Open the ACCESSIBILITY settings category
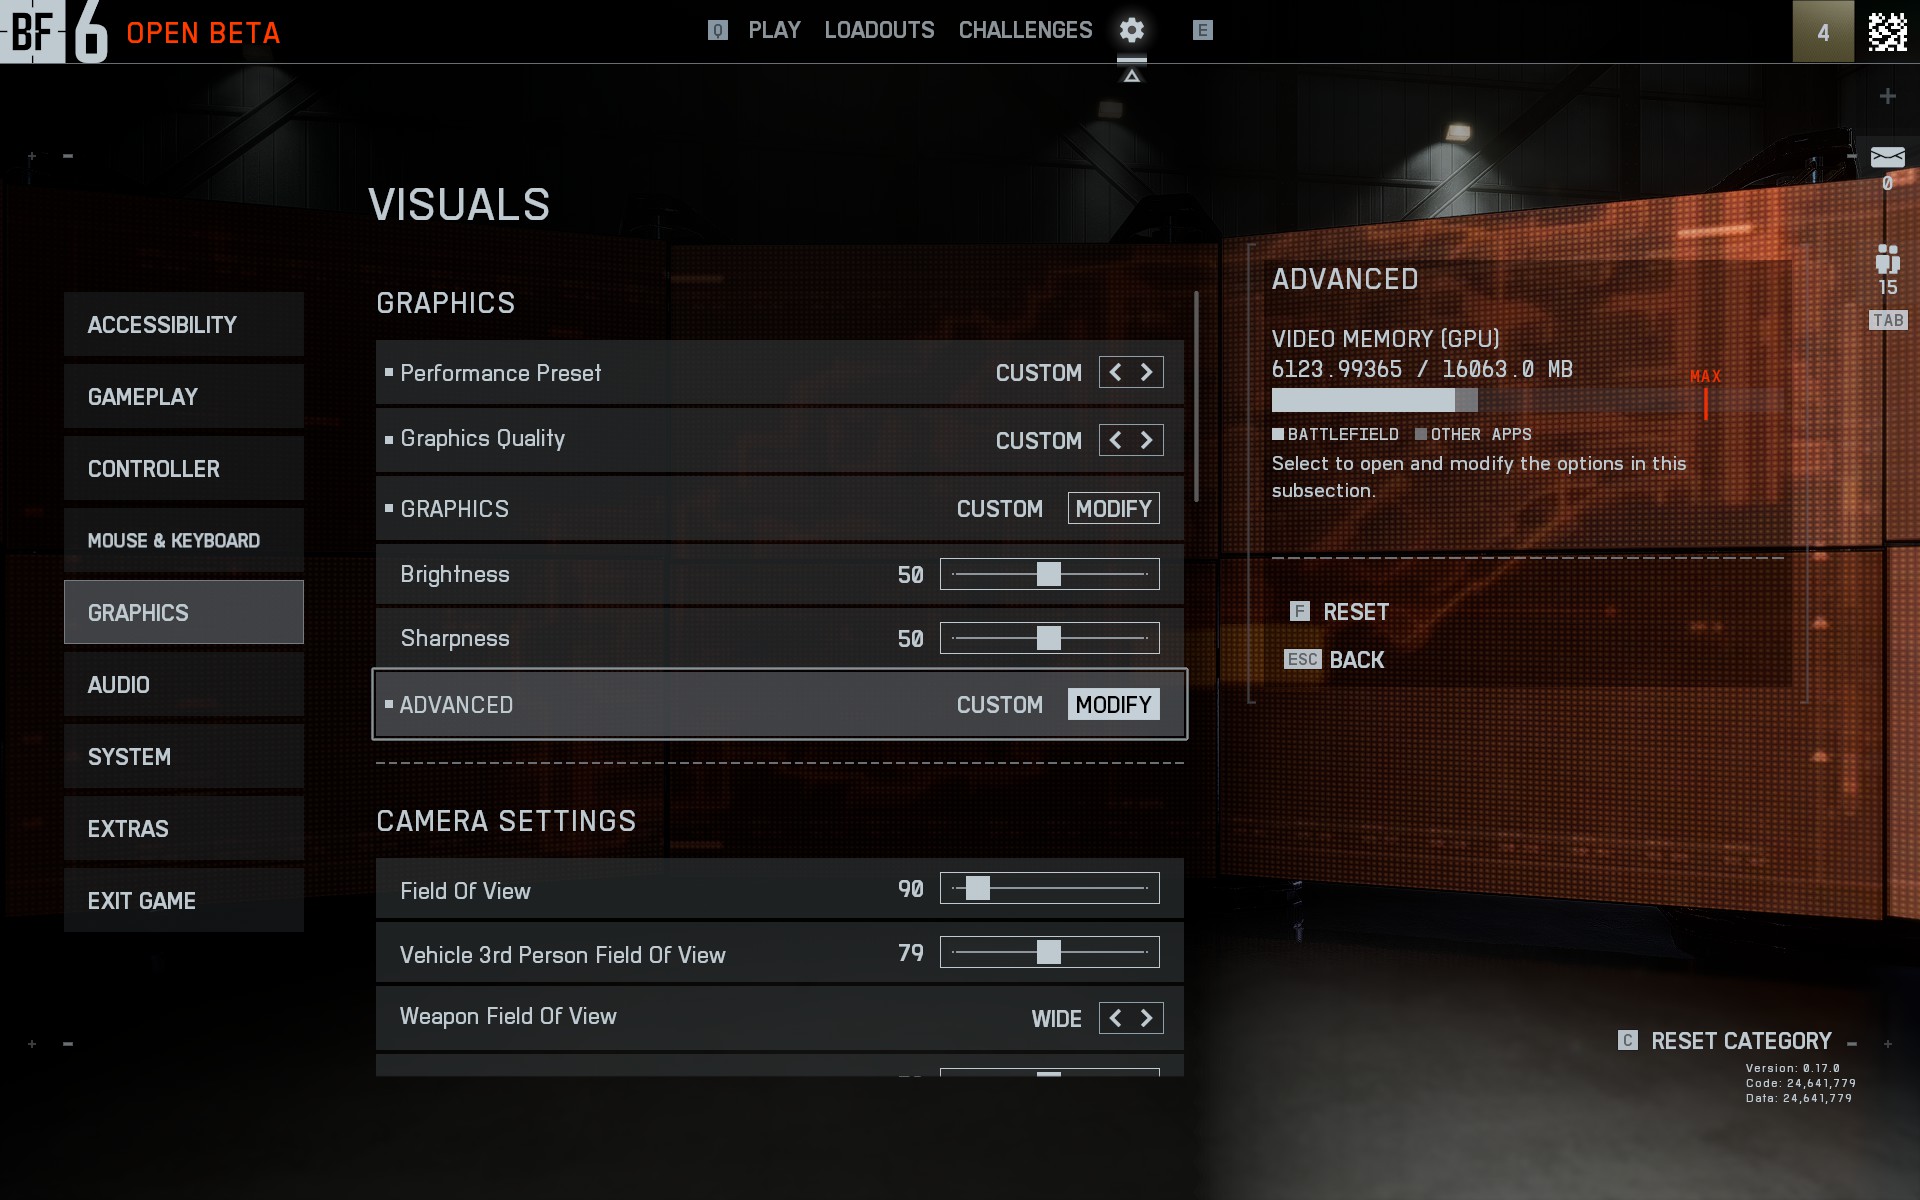This screenshot has width=1920, height=1200. tap(184, 324)
